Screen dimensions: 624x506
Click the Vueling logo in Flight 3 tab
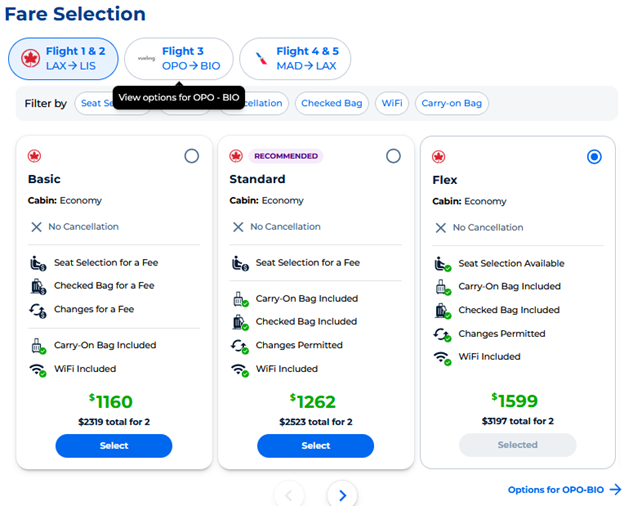(146, 59)
